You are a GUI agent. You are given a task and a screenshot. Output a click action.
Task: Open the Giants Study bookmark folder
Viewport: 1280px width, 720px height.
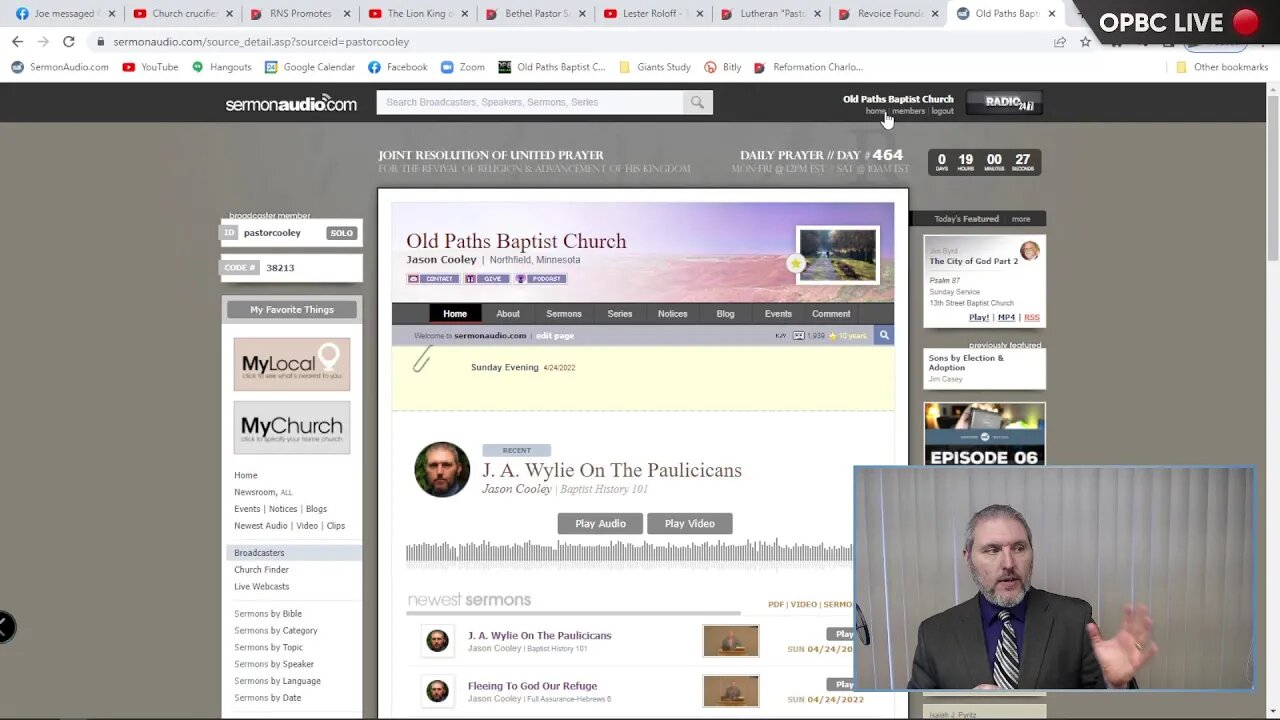coord(655,67)
